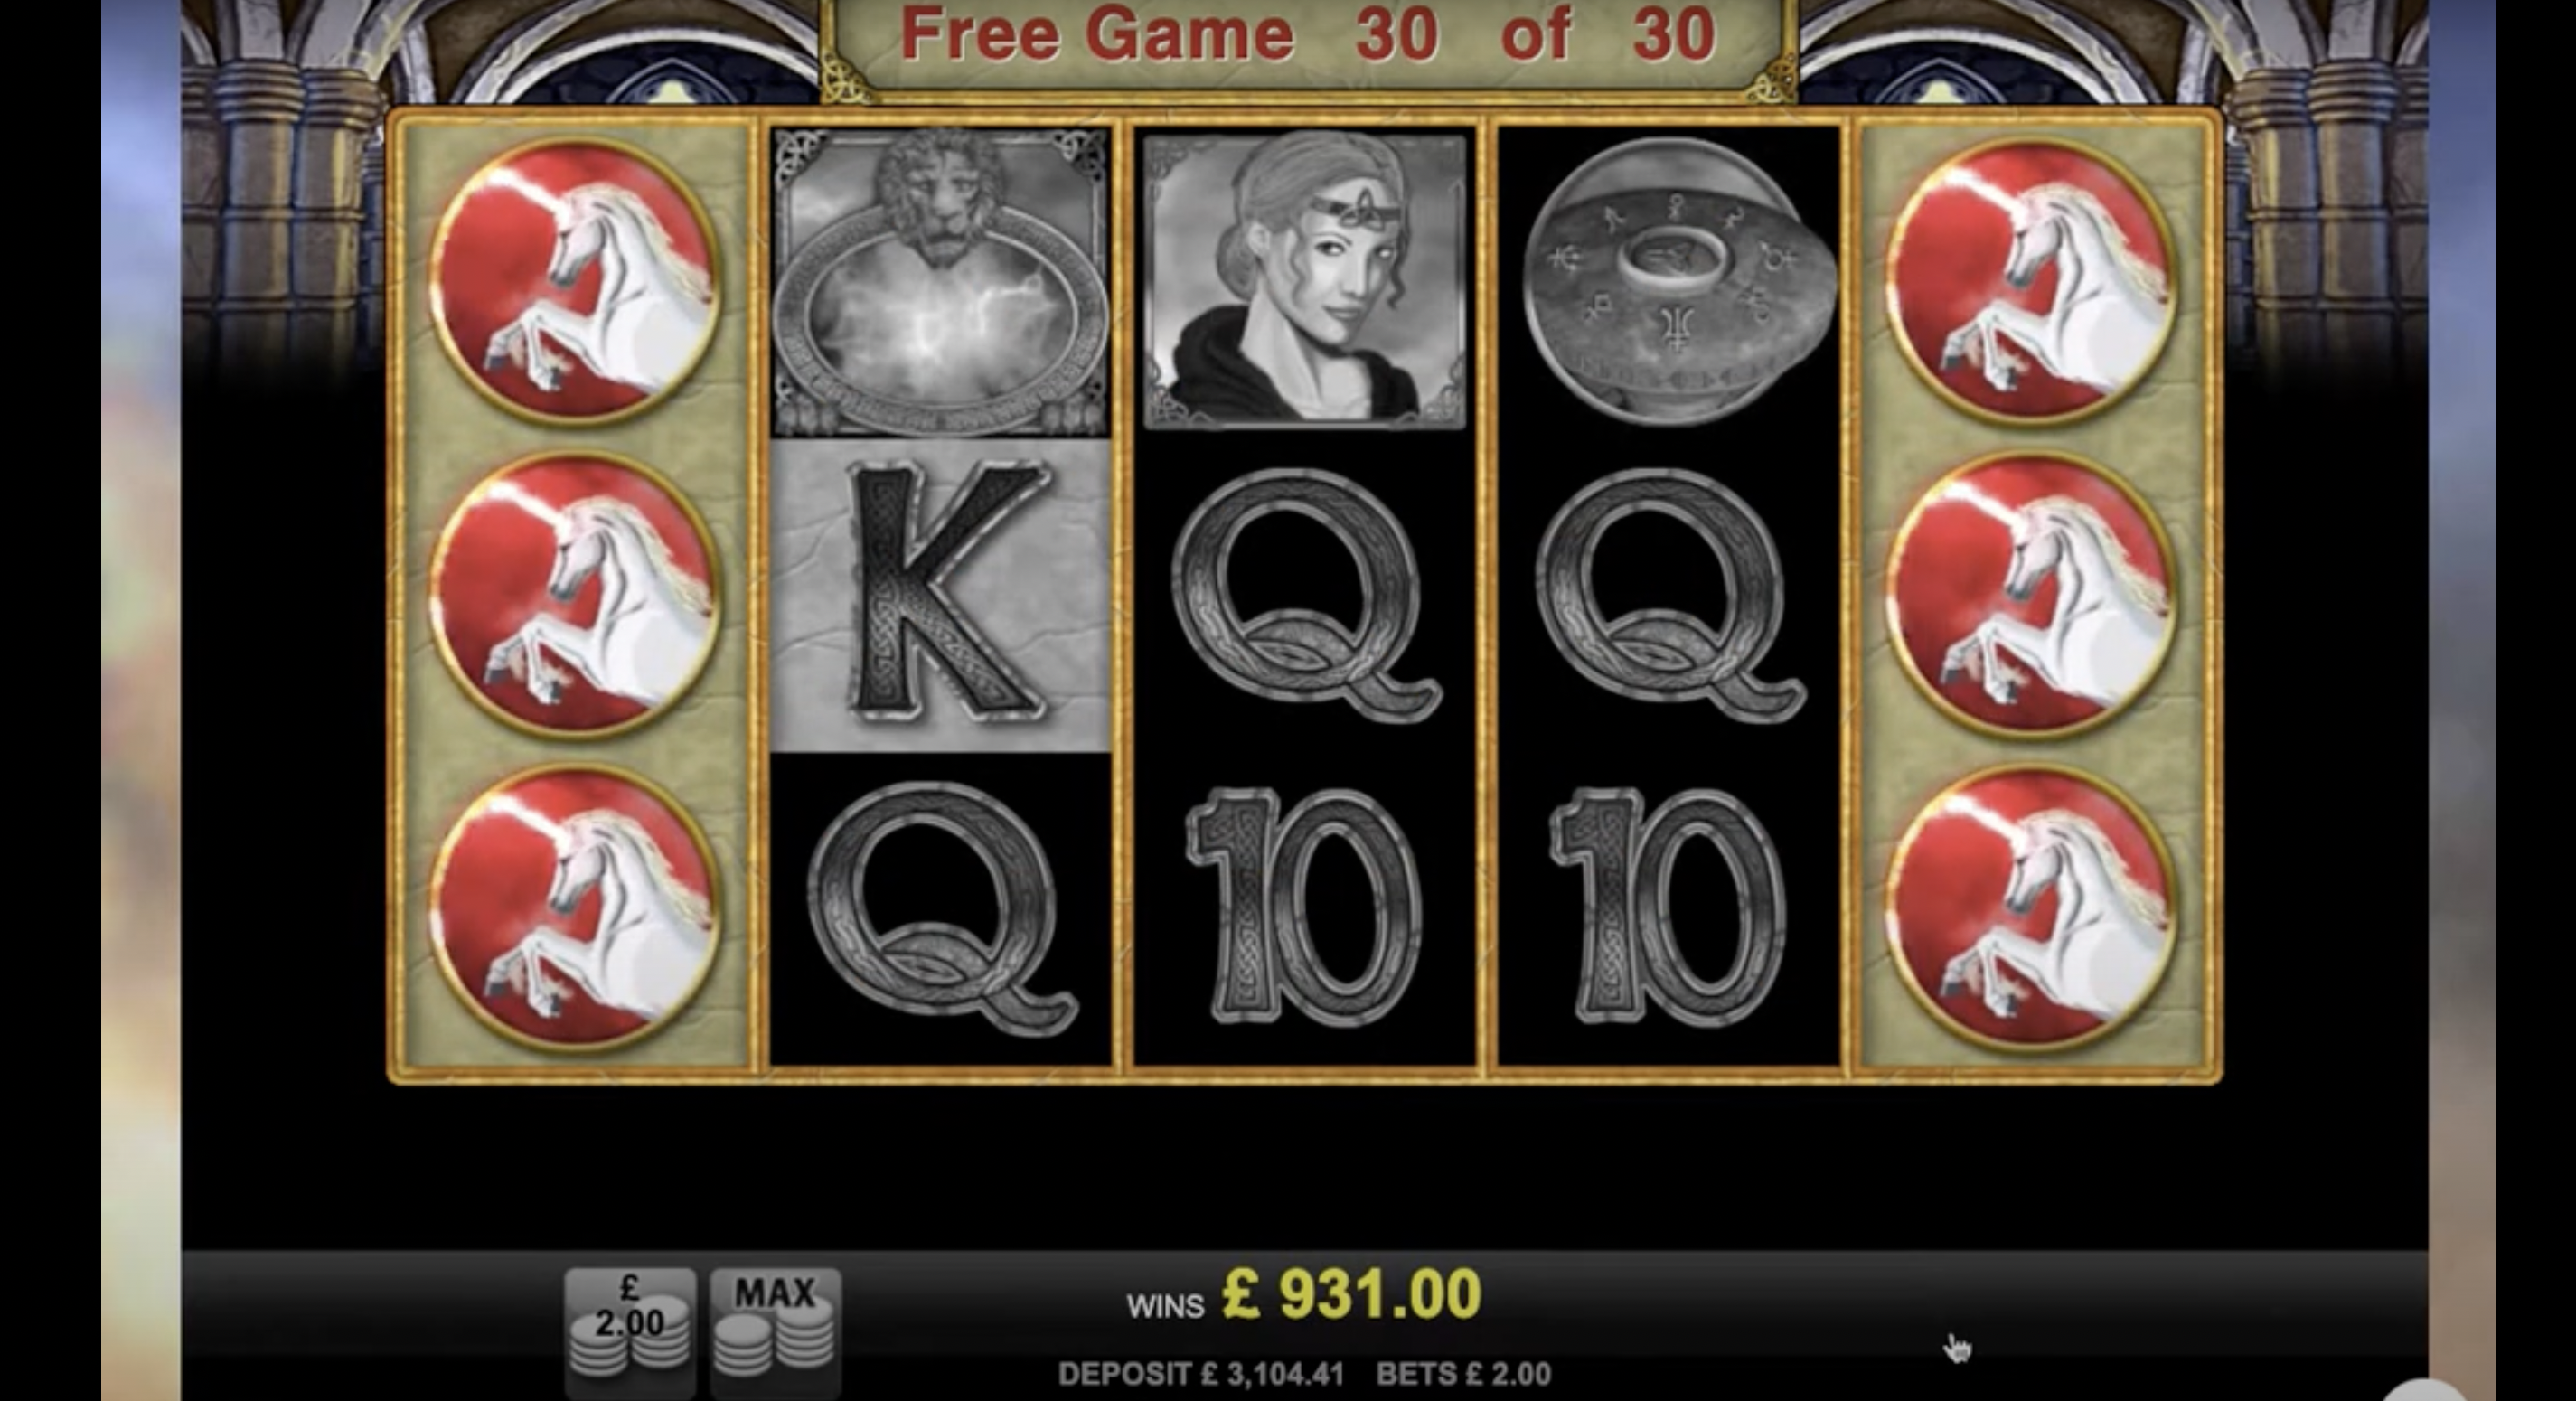Select the MAX bet coins button
Viewport: 2576px width, 1401px height.
click(775, 1330)
